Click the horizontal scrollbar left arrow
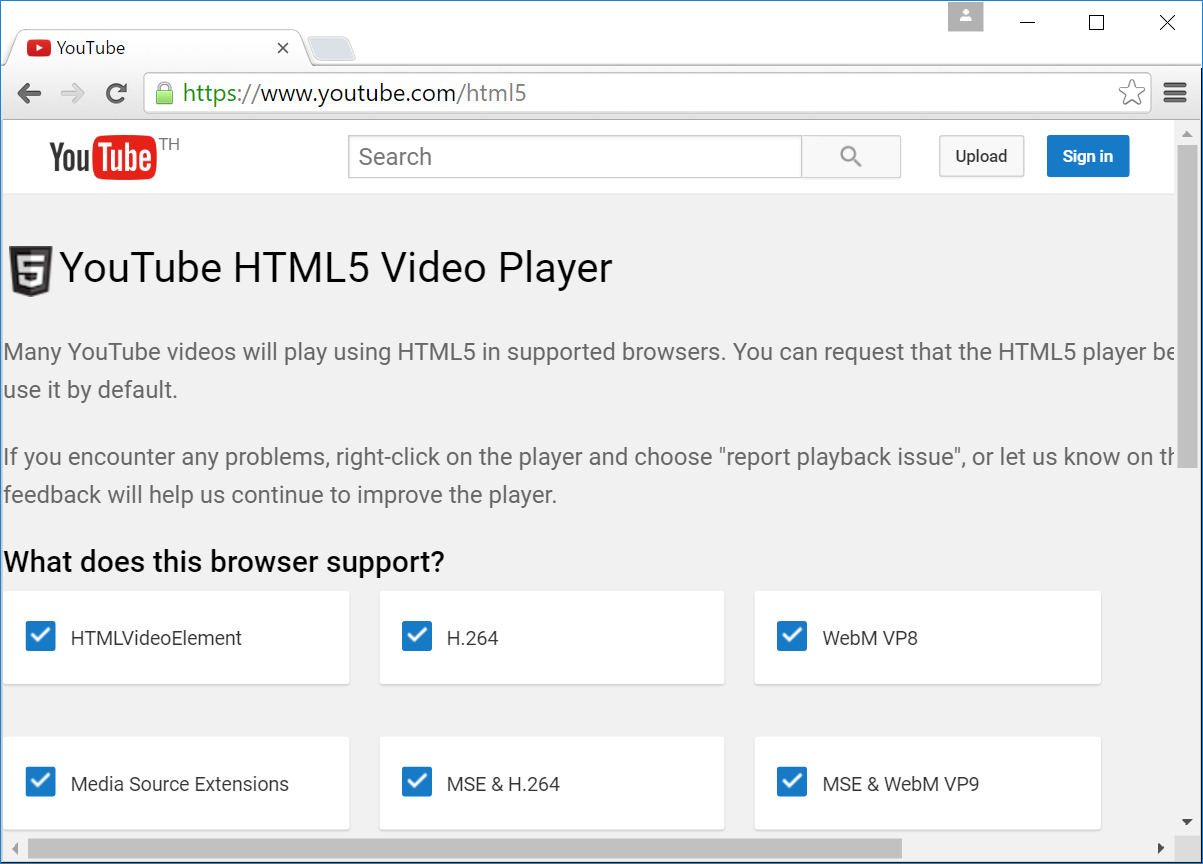The width and height of the screenshot is (1203, 864). (14, 849)
